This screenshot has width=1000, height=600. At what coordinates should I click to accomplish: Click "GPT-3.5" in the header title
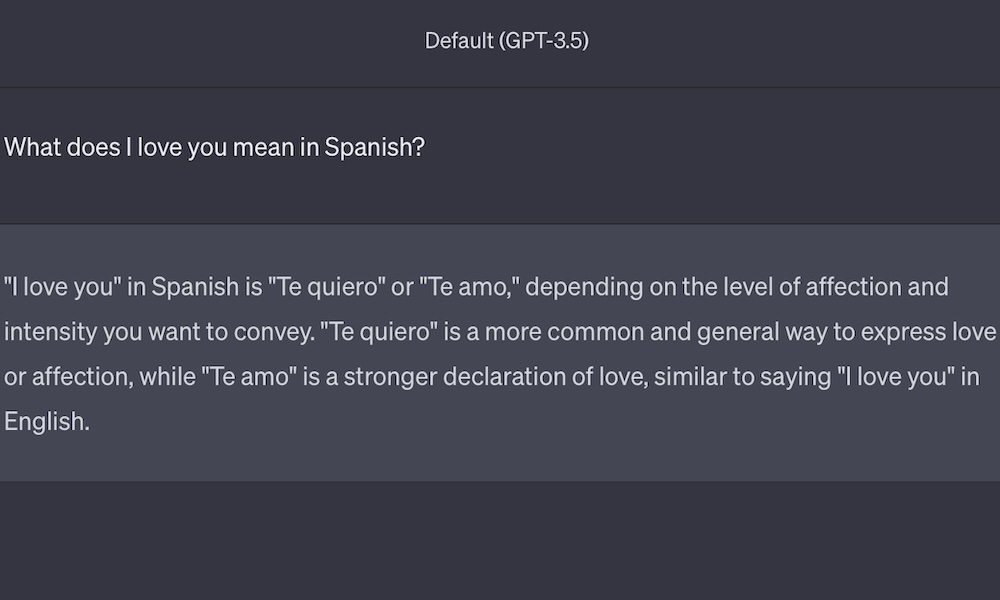[546, 41]
